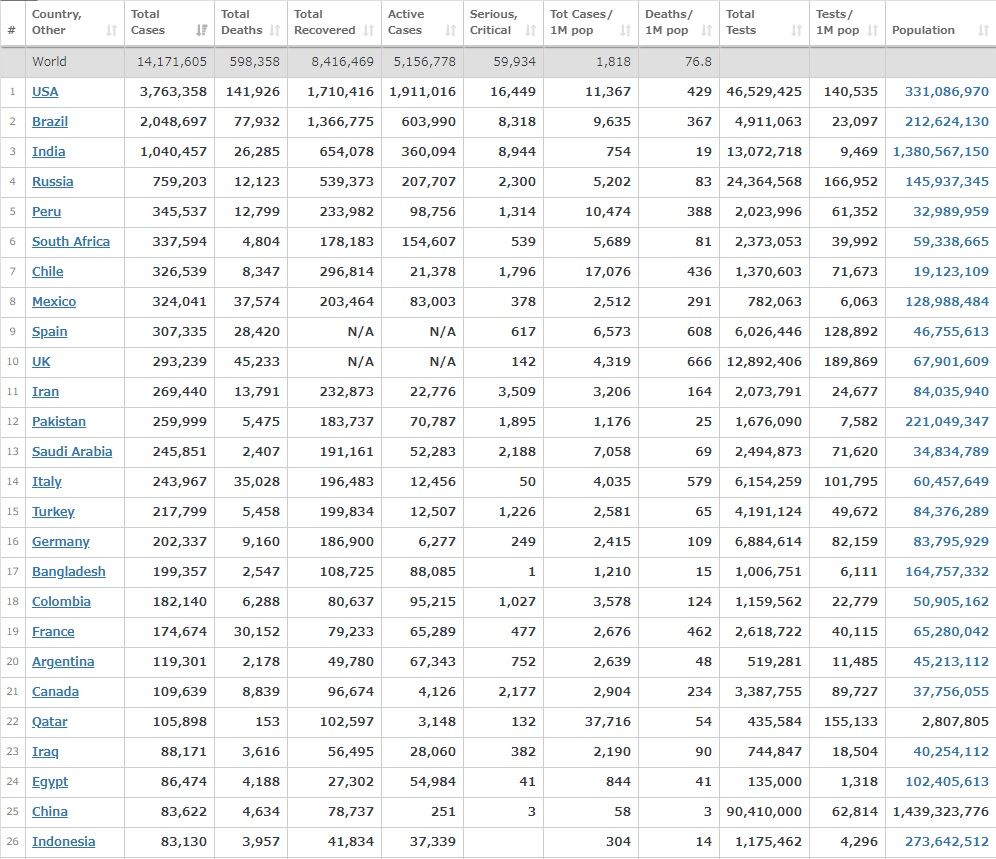Open Indonesia from the country list
This screenshot has height=859, width=996.
[63, 842]
